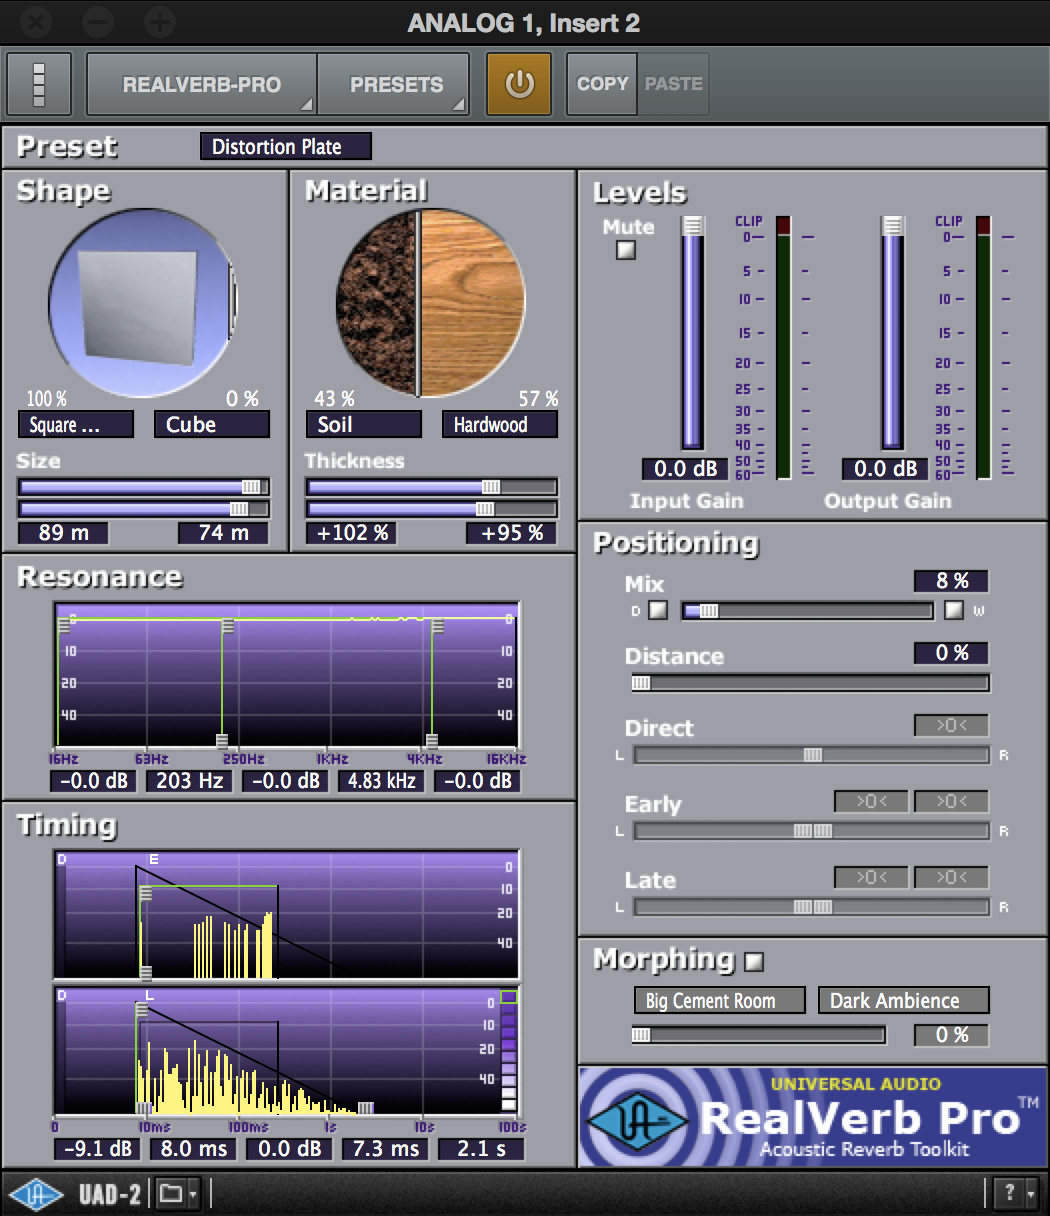Click the Input Gain 0.0 dB value
The width and height of the screenshot is (1050, 1216).
pyautogui.click(x=686, y=468)
